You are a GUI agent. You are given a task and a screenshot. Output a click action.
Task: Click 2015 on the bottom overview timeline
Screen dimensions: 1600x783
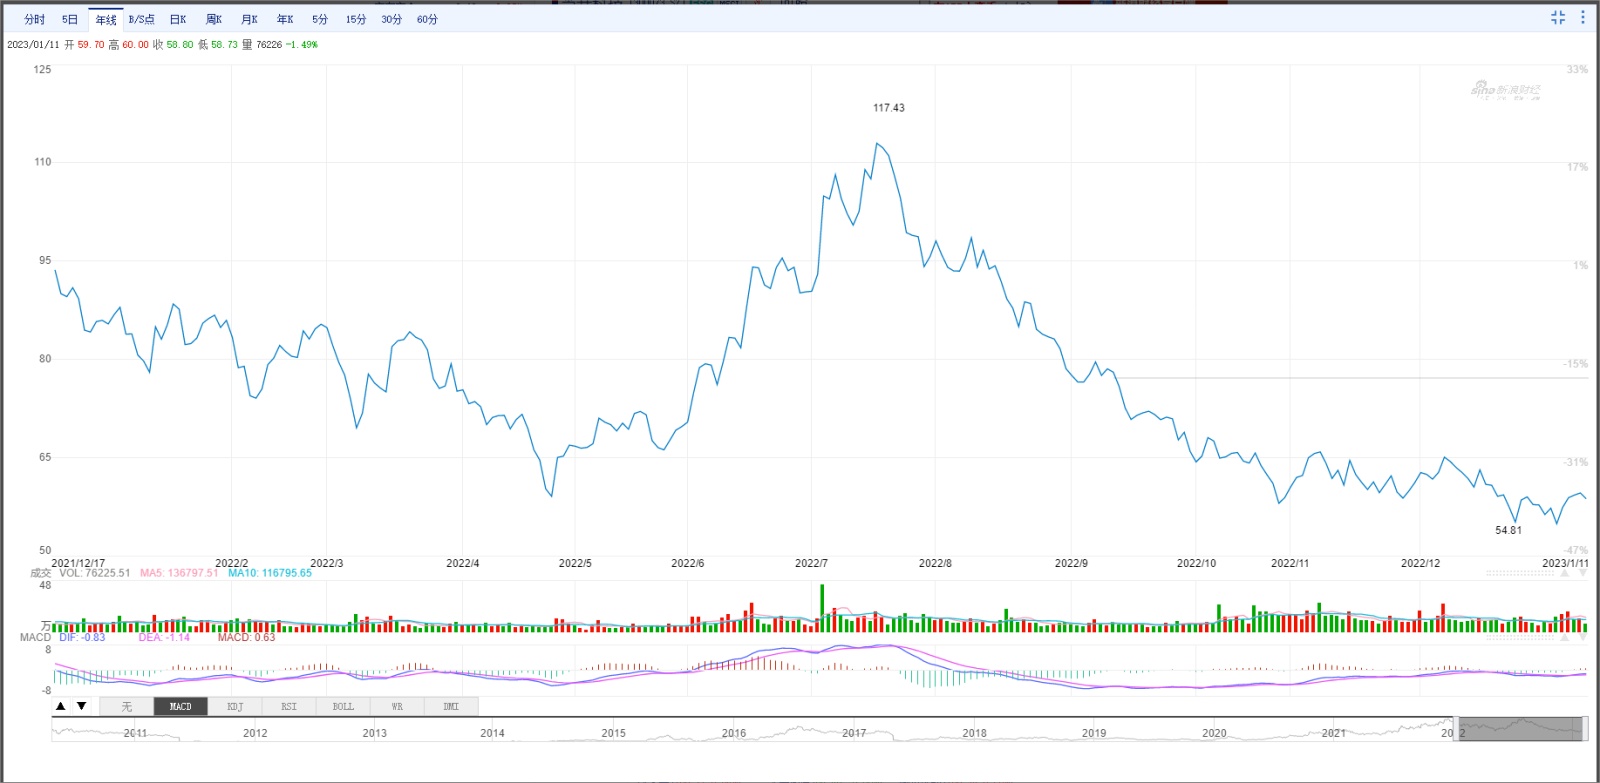(613, 733)
